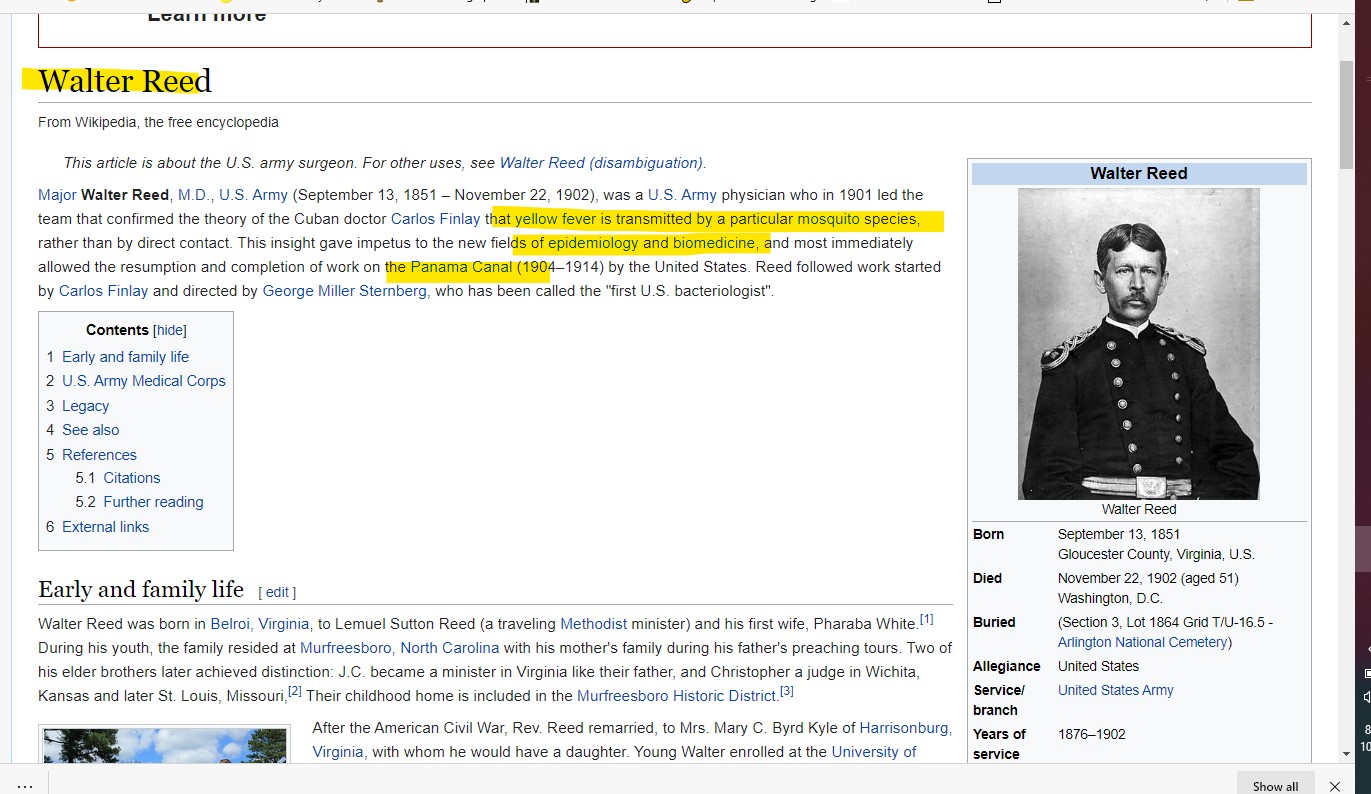The image size is (1371, 794).
Task: Click 'September 13, 1851' born value in infobox
Action: click(x=1119, y=534)
